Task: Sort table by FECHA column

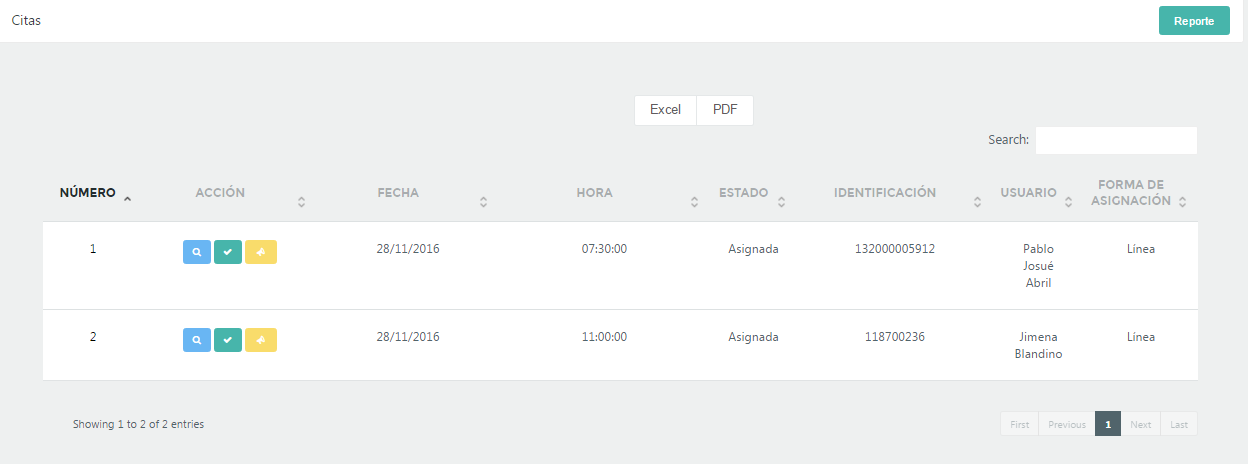Action: [x=398, y=193]
